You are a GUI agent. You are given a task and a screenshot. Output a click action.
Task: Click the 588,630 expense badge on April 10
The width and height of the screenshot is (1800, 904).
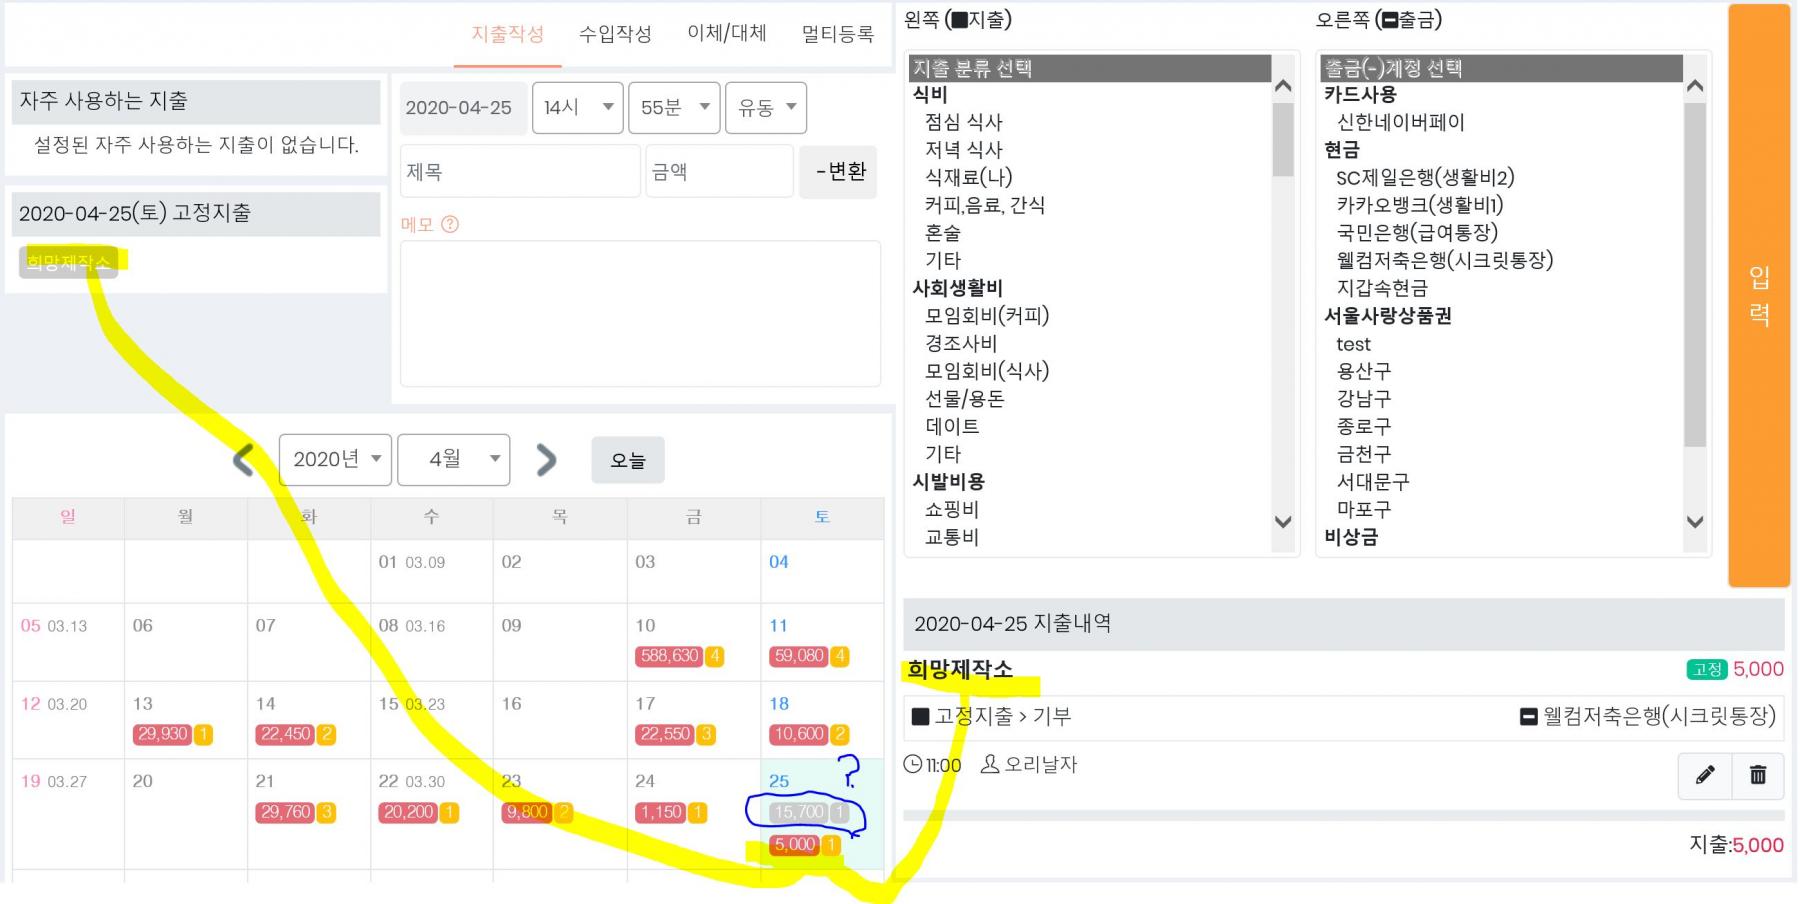(670, 656)
